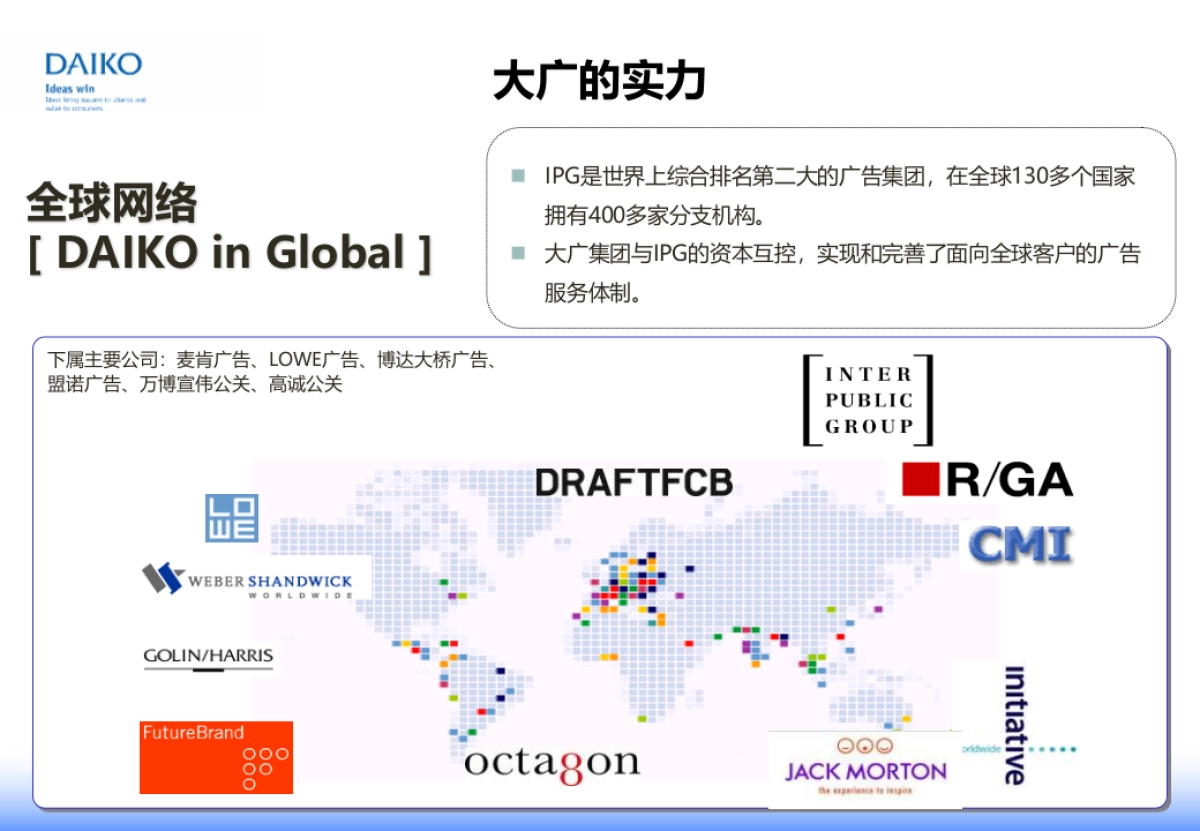Select the Jack Morton logo
Image resolution: width=1200 pixels, height=831 pixels.
click(865, 770)
